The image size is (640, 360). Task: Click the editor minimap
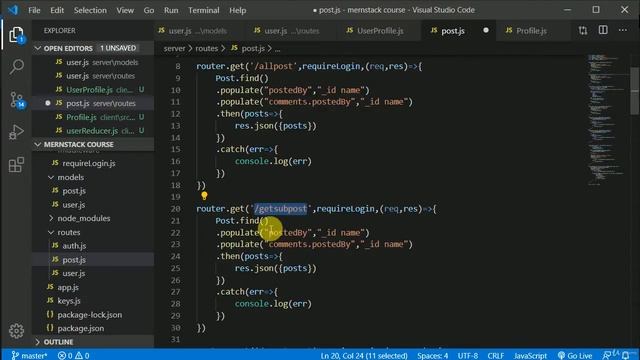607,120
